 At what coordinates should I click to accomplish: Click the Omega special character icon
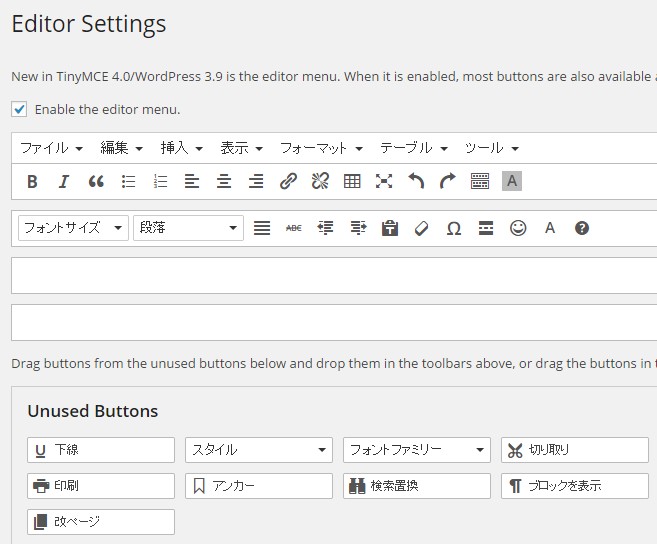[x=454, y=228]
